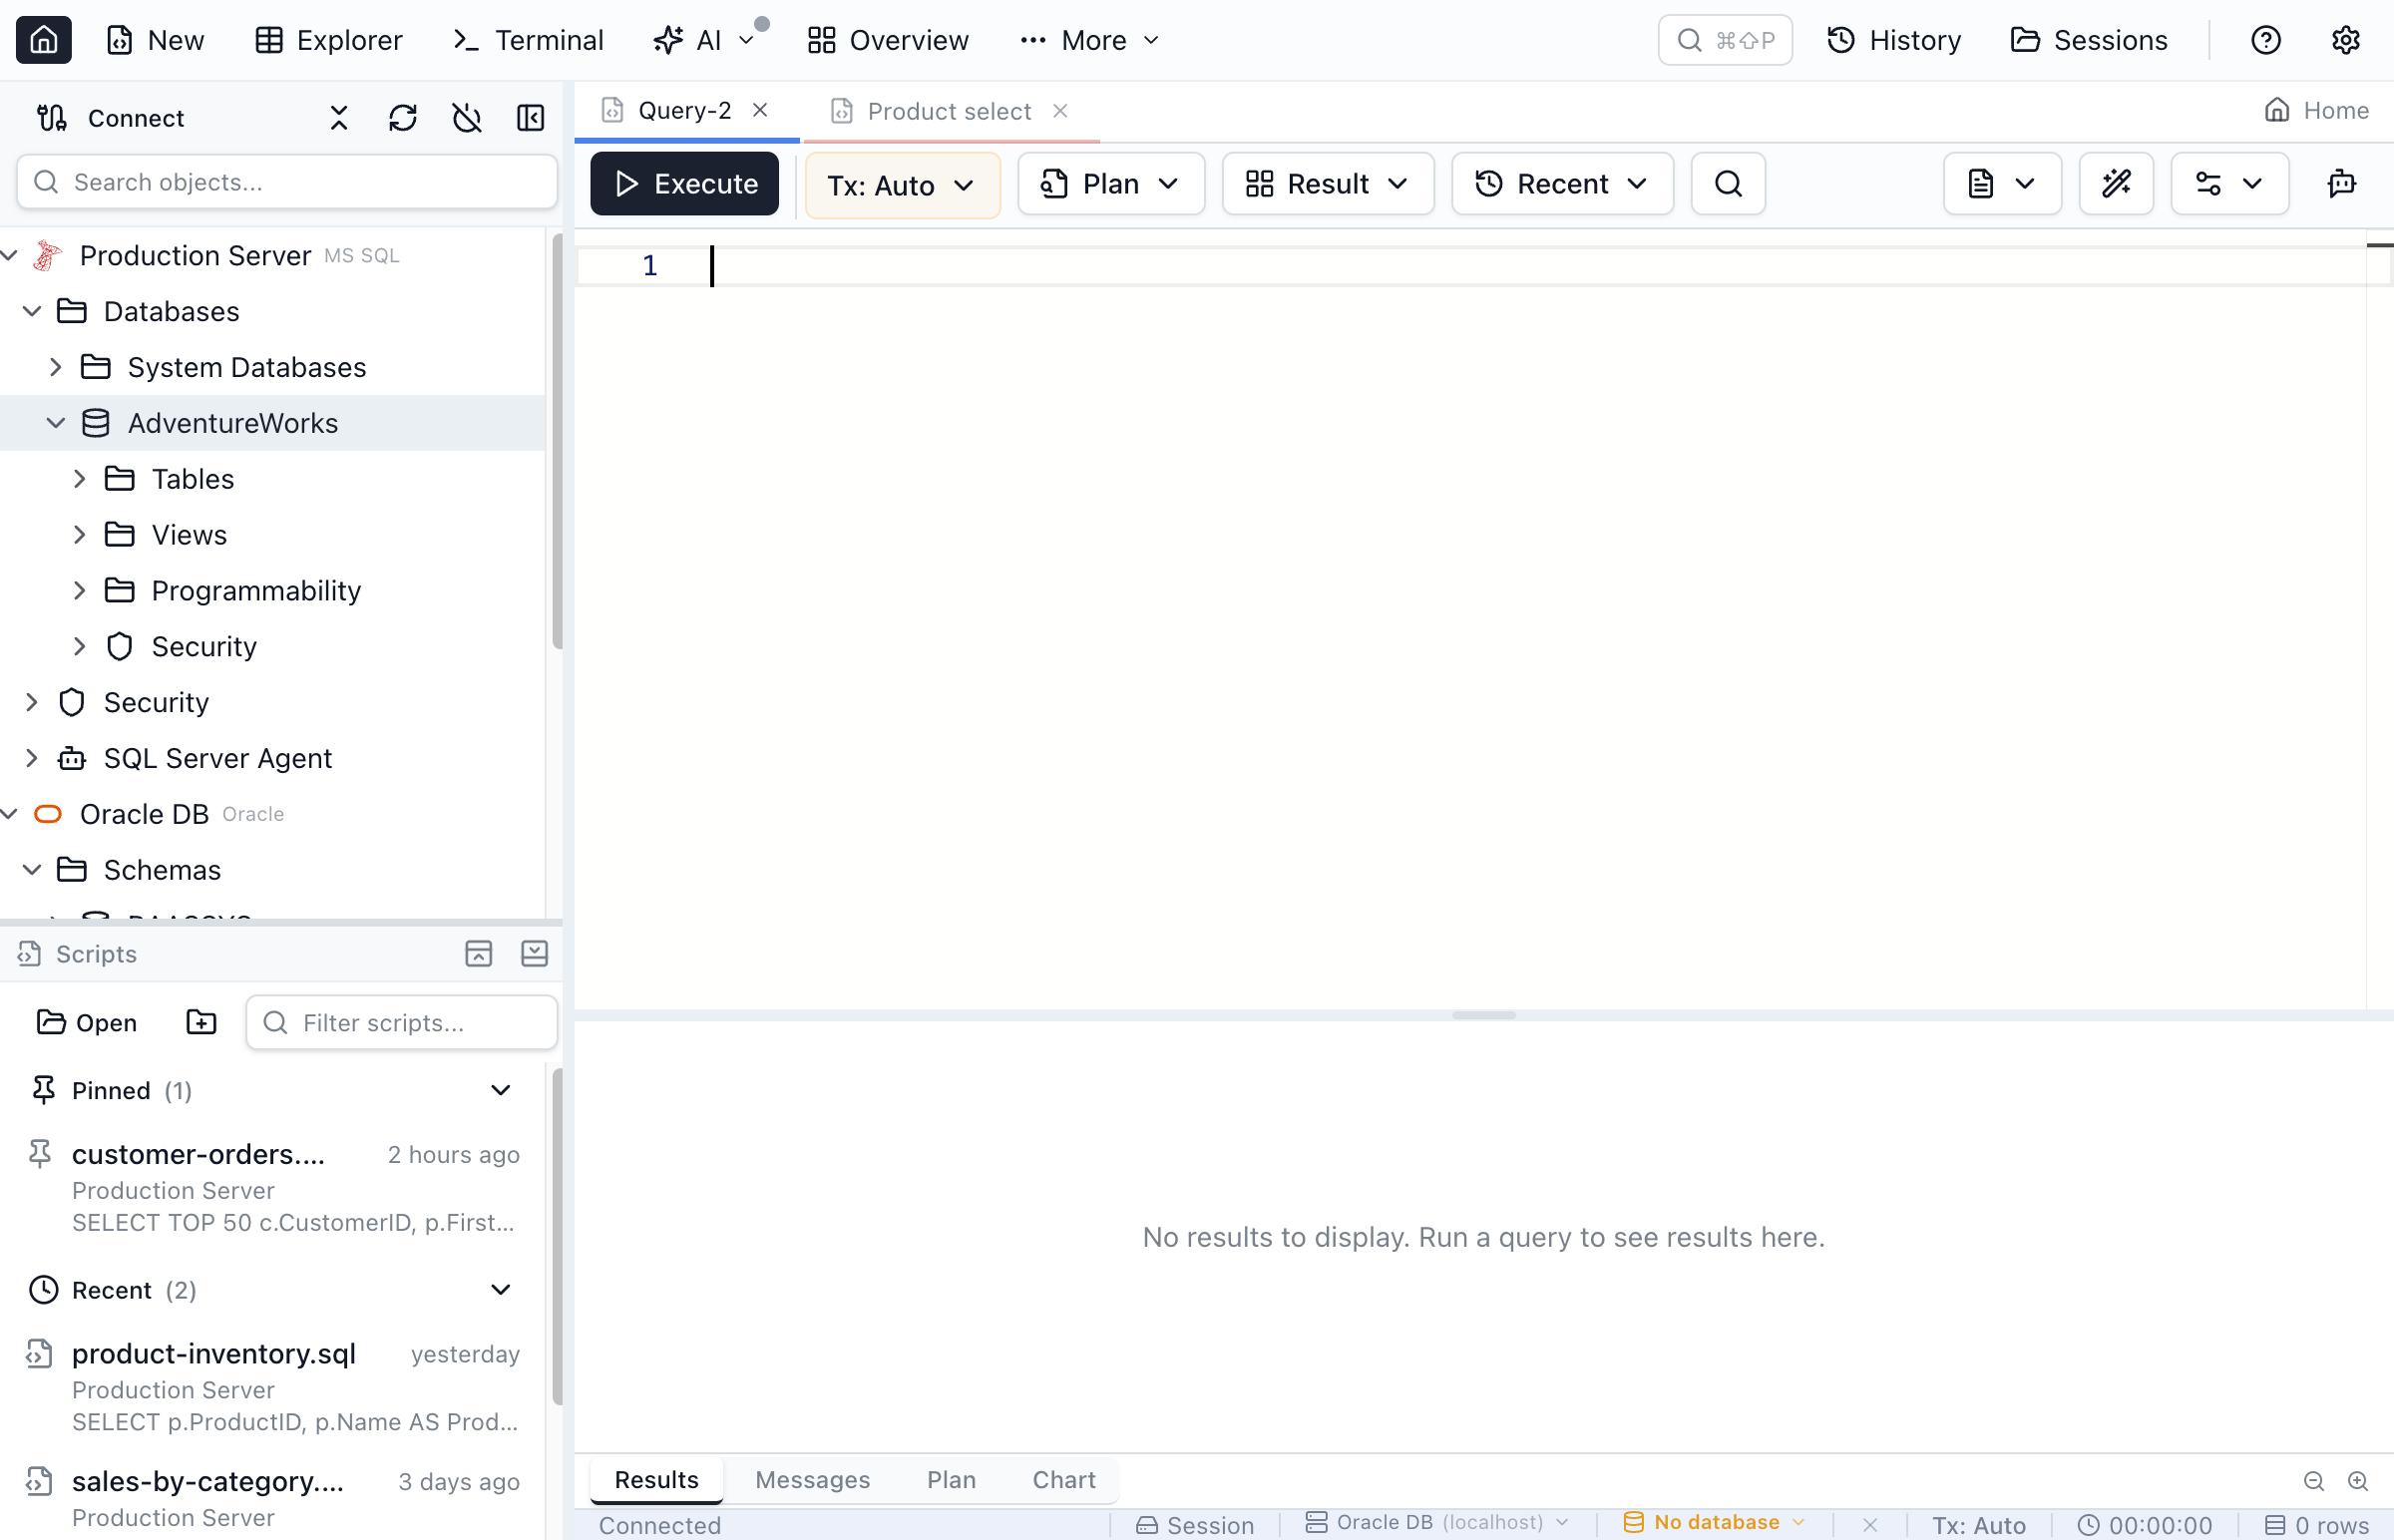The height and width of the screenshot is (1540, 2394).
Task: Click the help question mark icon
Action: 2265,40
